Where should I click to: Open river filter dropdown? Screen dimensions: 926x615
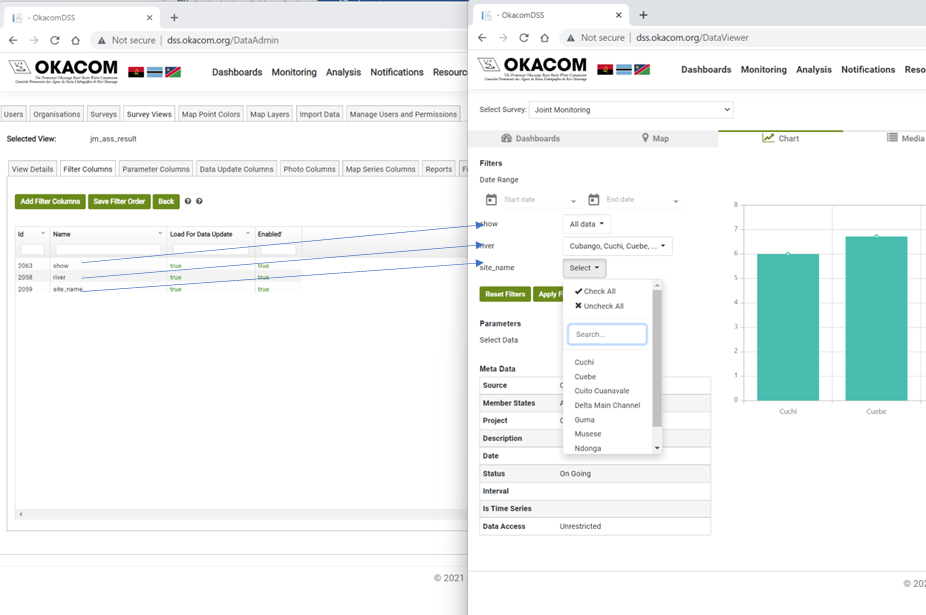tap(617, 246)
